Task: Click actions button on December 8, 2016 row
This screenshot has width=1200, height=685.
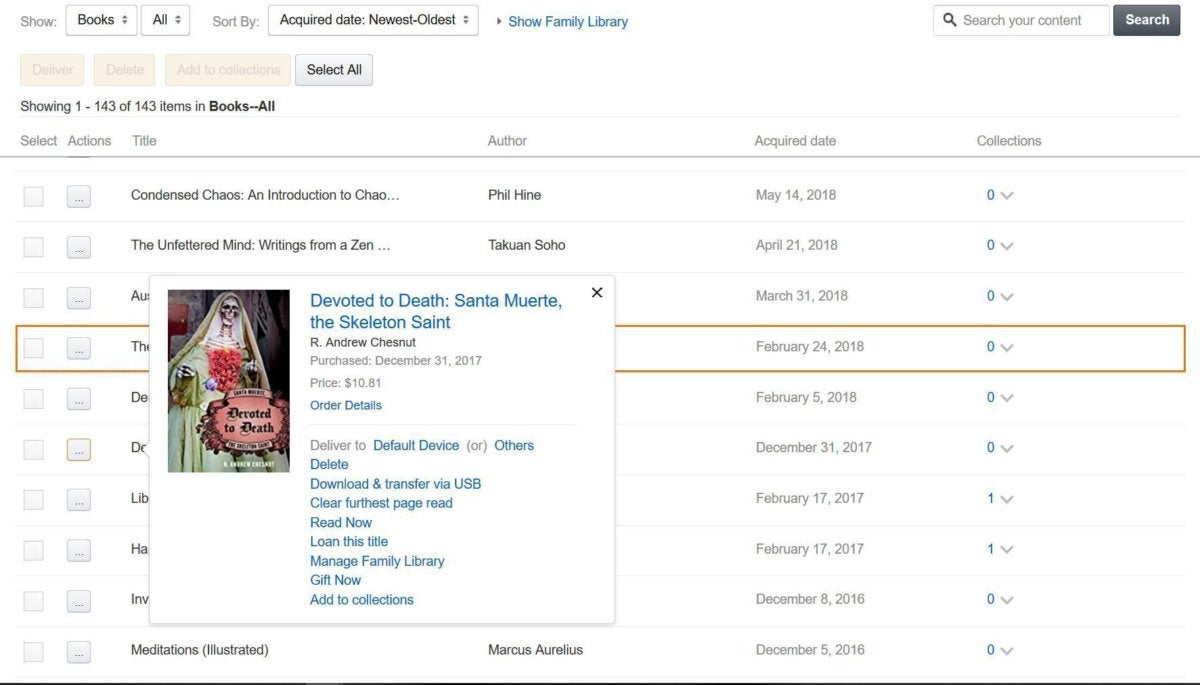Action: (x=79, y=601)
